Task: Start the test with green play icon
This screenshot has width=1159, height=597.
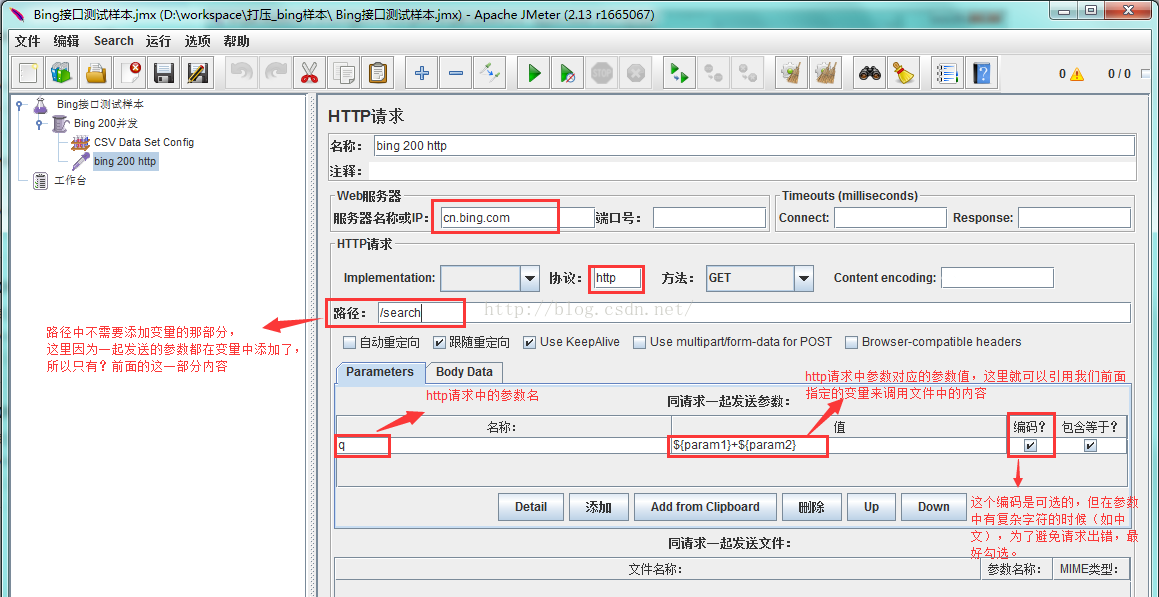Action: coord(534,72)
